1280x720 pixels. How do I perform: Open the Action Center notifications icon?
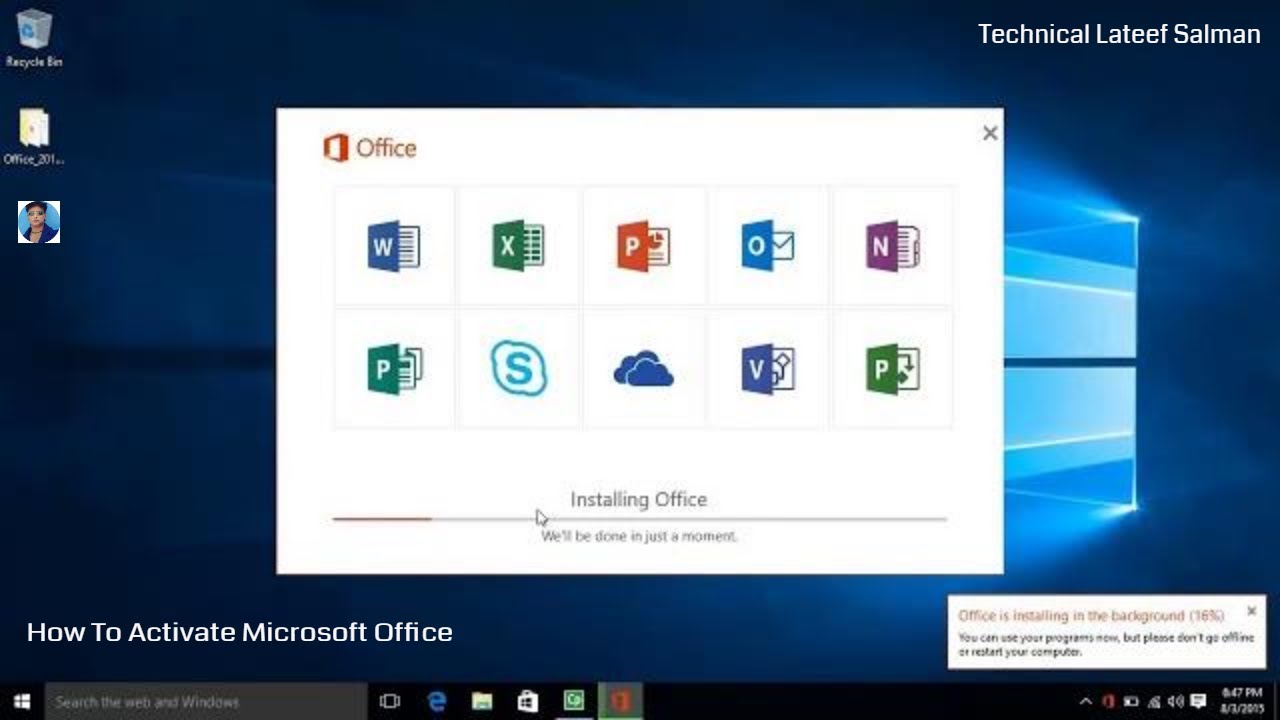[x=1198, y=702]
